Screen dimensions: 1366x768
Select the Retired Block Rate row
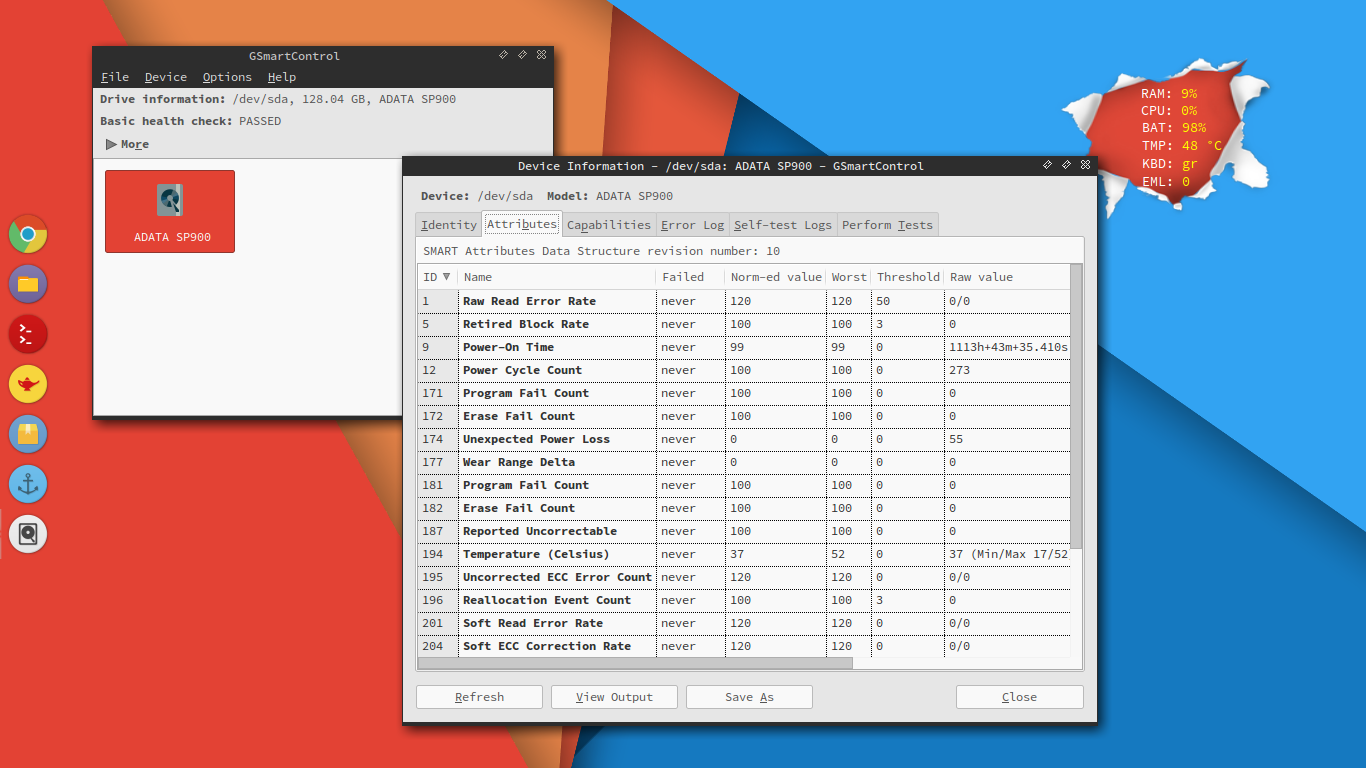coord(744,324)
